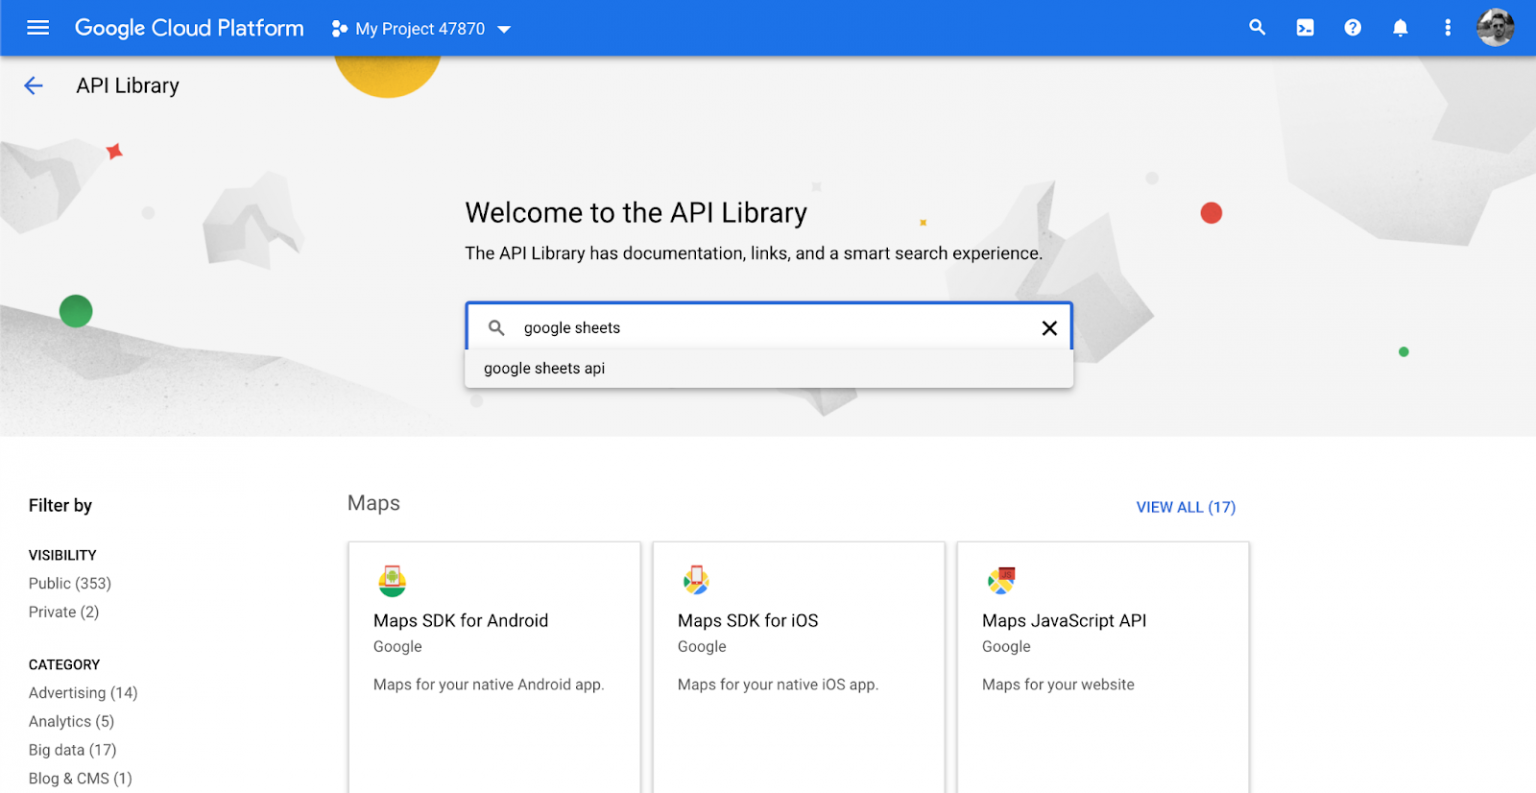Image resolution: width=1536 pixels, height=793 pixels.
Task: Open the hamburger navigation menu
Action: (38, 28)
